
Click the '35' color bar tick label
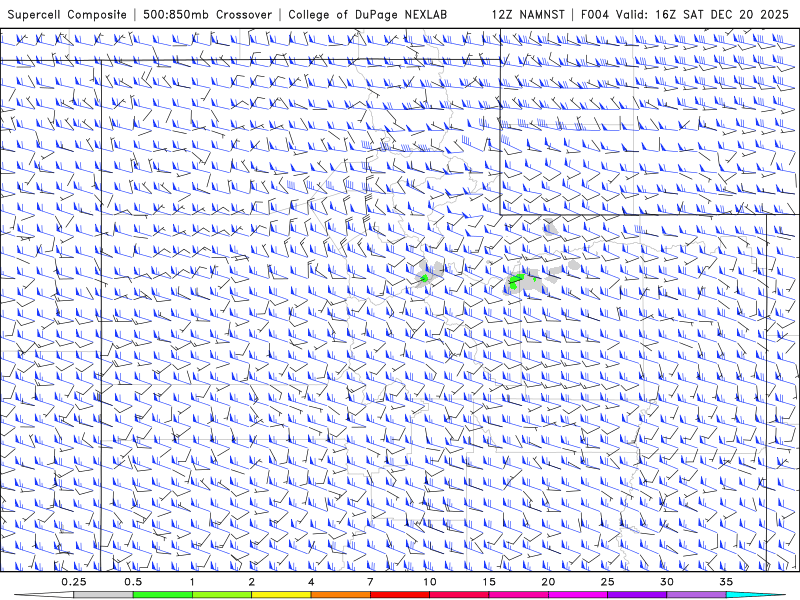tap(726, 582)
